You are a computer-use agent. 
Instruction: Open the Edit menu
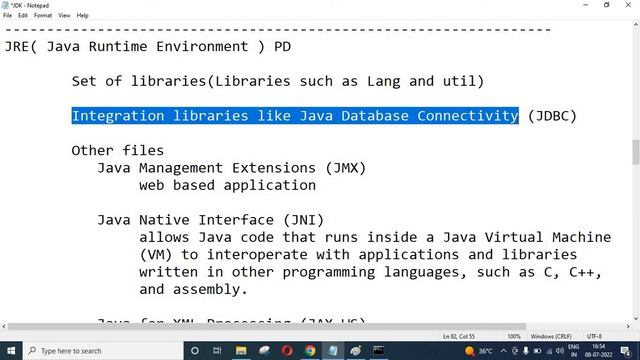23,16
